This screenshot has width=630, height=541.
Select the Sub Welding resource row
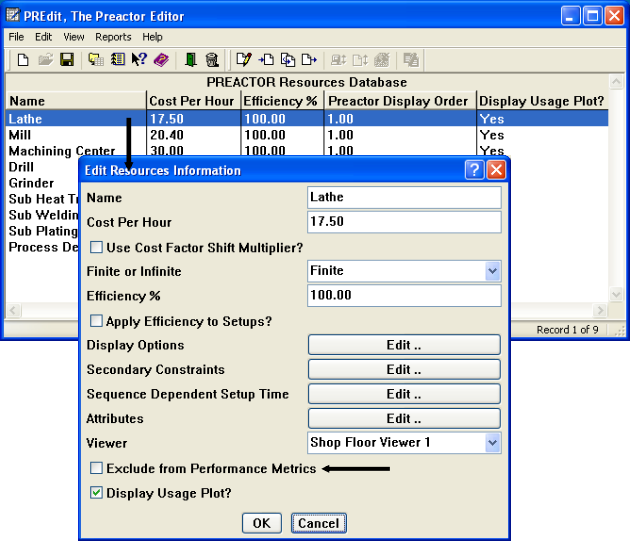click(x=43, y=215)
